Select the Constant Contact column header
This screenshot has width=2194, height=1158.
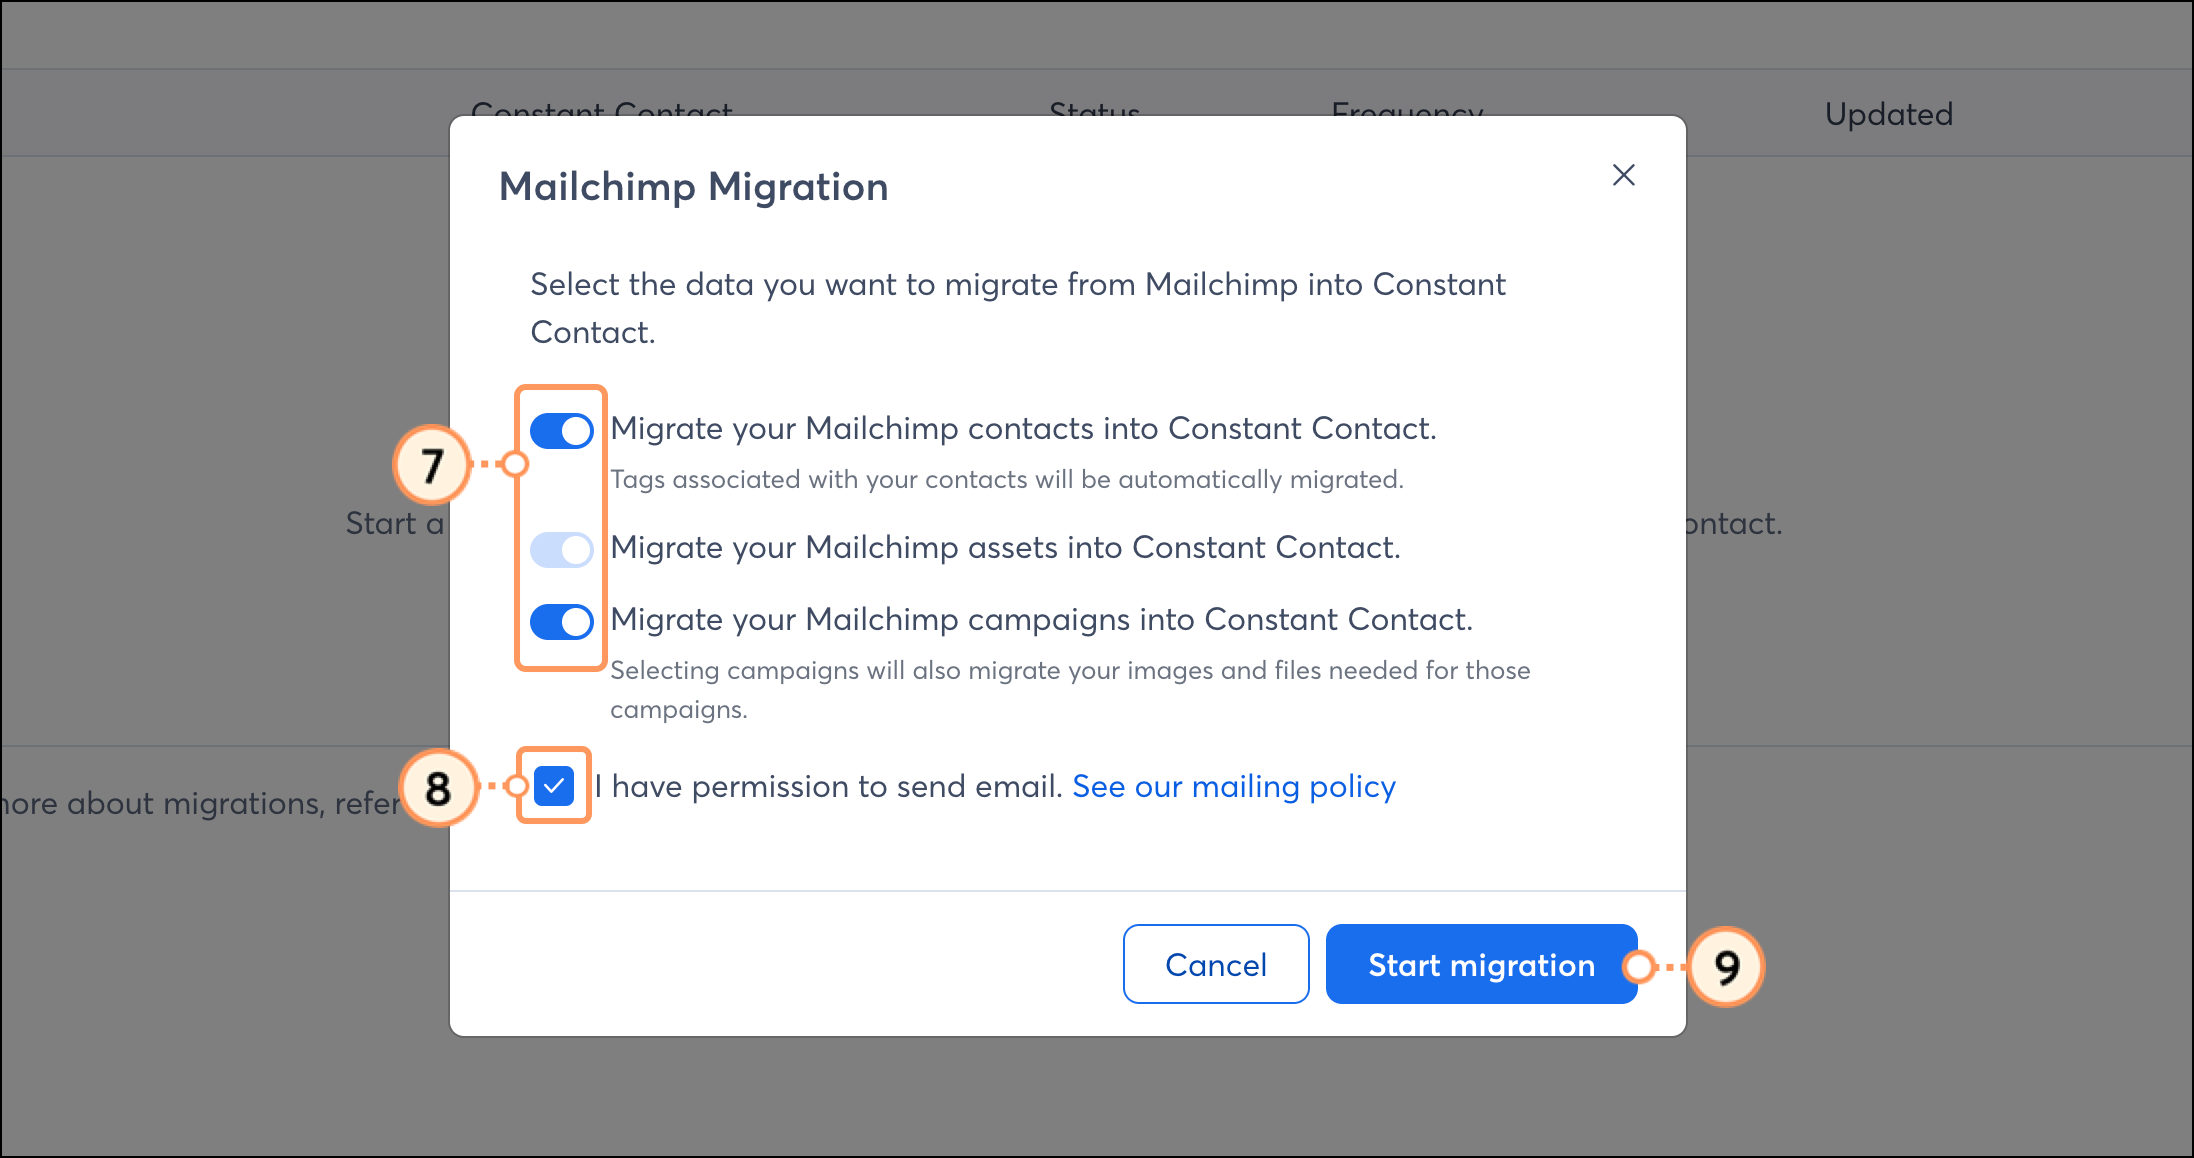[x=603, y=113]
